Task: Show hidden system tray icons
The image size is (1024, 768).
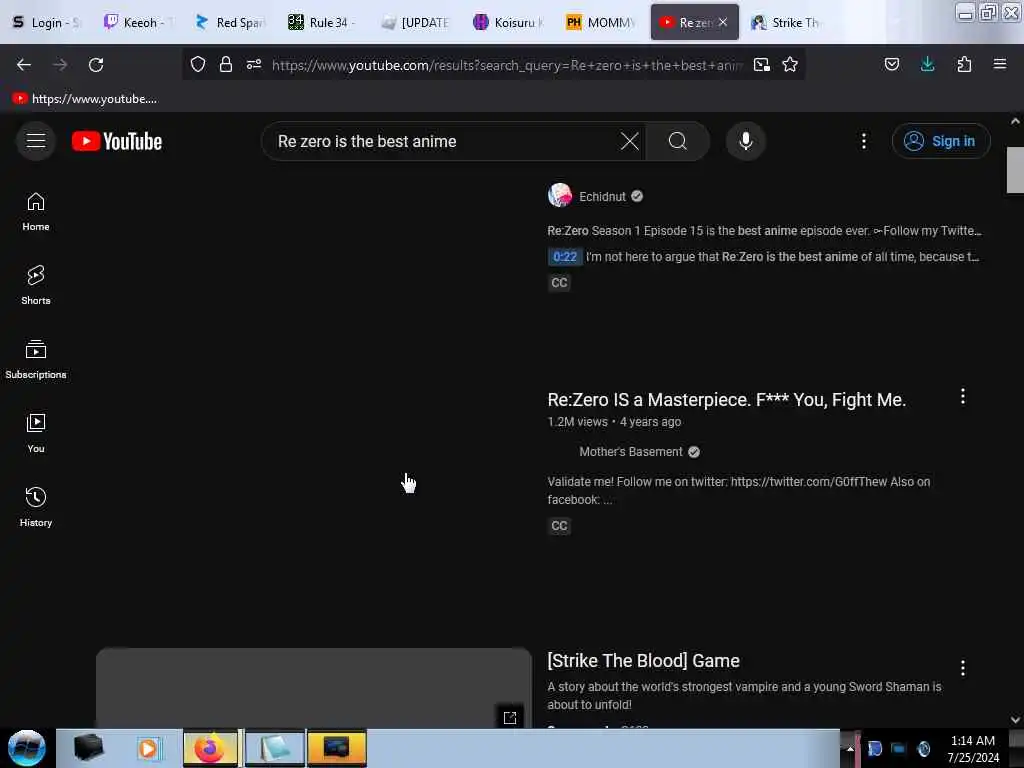Action: click(x=850, y=749)
